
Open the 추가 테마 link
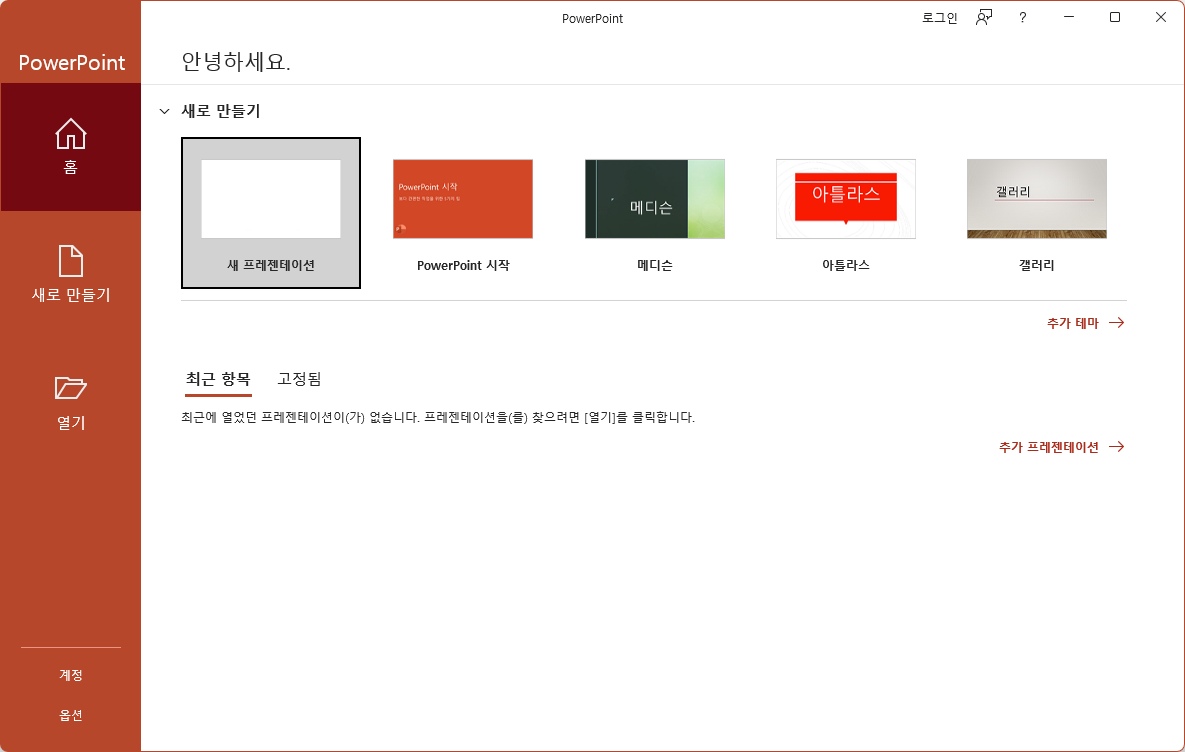tap(1085, 323)
